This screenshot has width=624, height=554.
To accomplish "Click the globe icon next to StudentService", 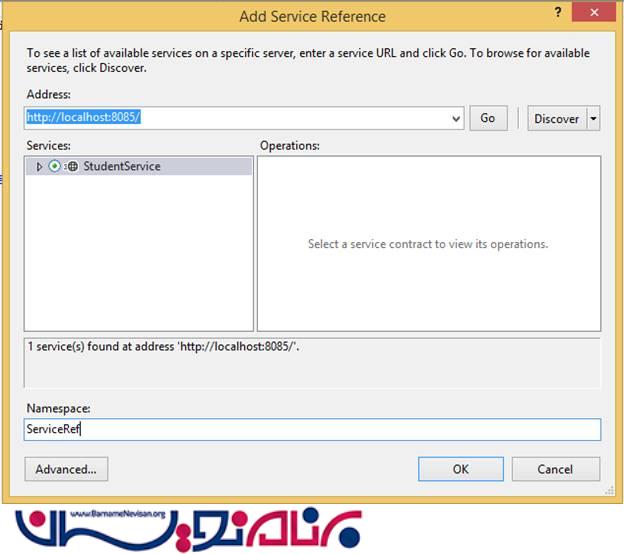I will point(72,166).
